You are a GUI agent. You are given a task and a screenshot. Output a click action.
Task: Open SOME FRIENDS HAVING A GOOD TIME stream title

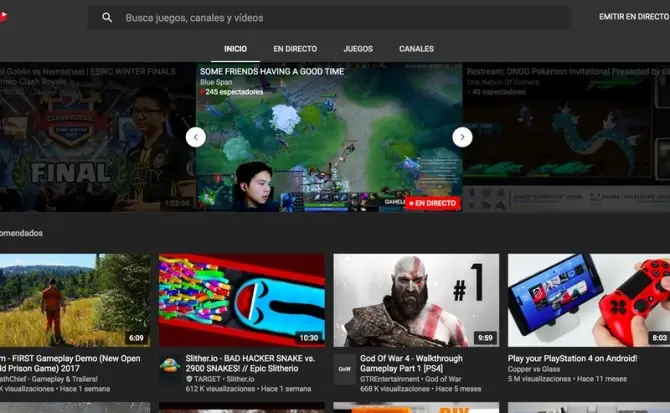[272, 71]
